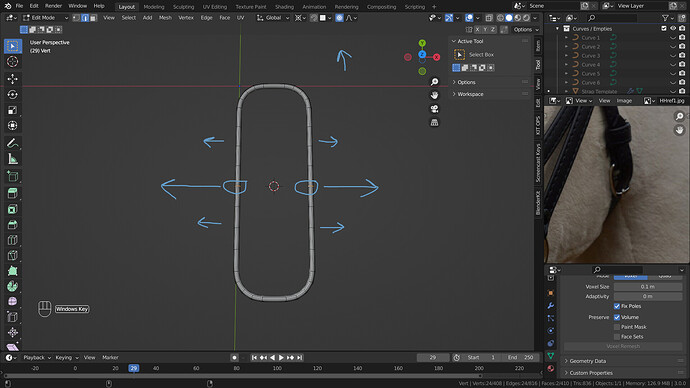The width and height of the screenshot is (690, 388).
Task: Open the Playback dropdown in timeline
Action: point(37,358)
